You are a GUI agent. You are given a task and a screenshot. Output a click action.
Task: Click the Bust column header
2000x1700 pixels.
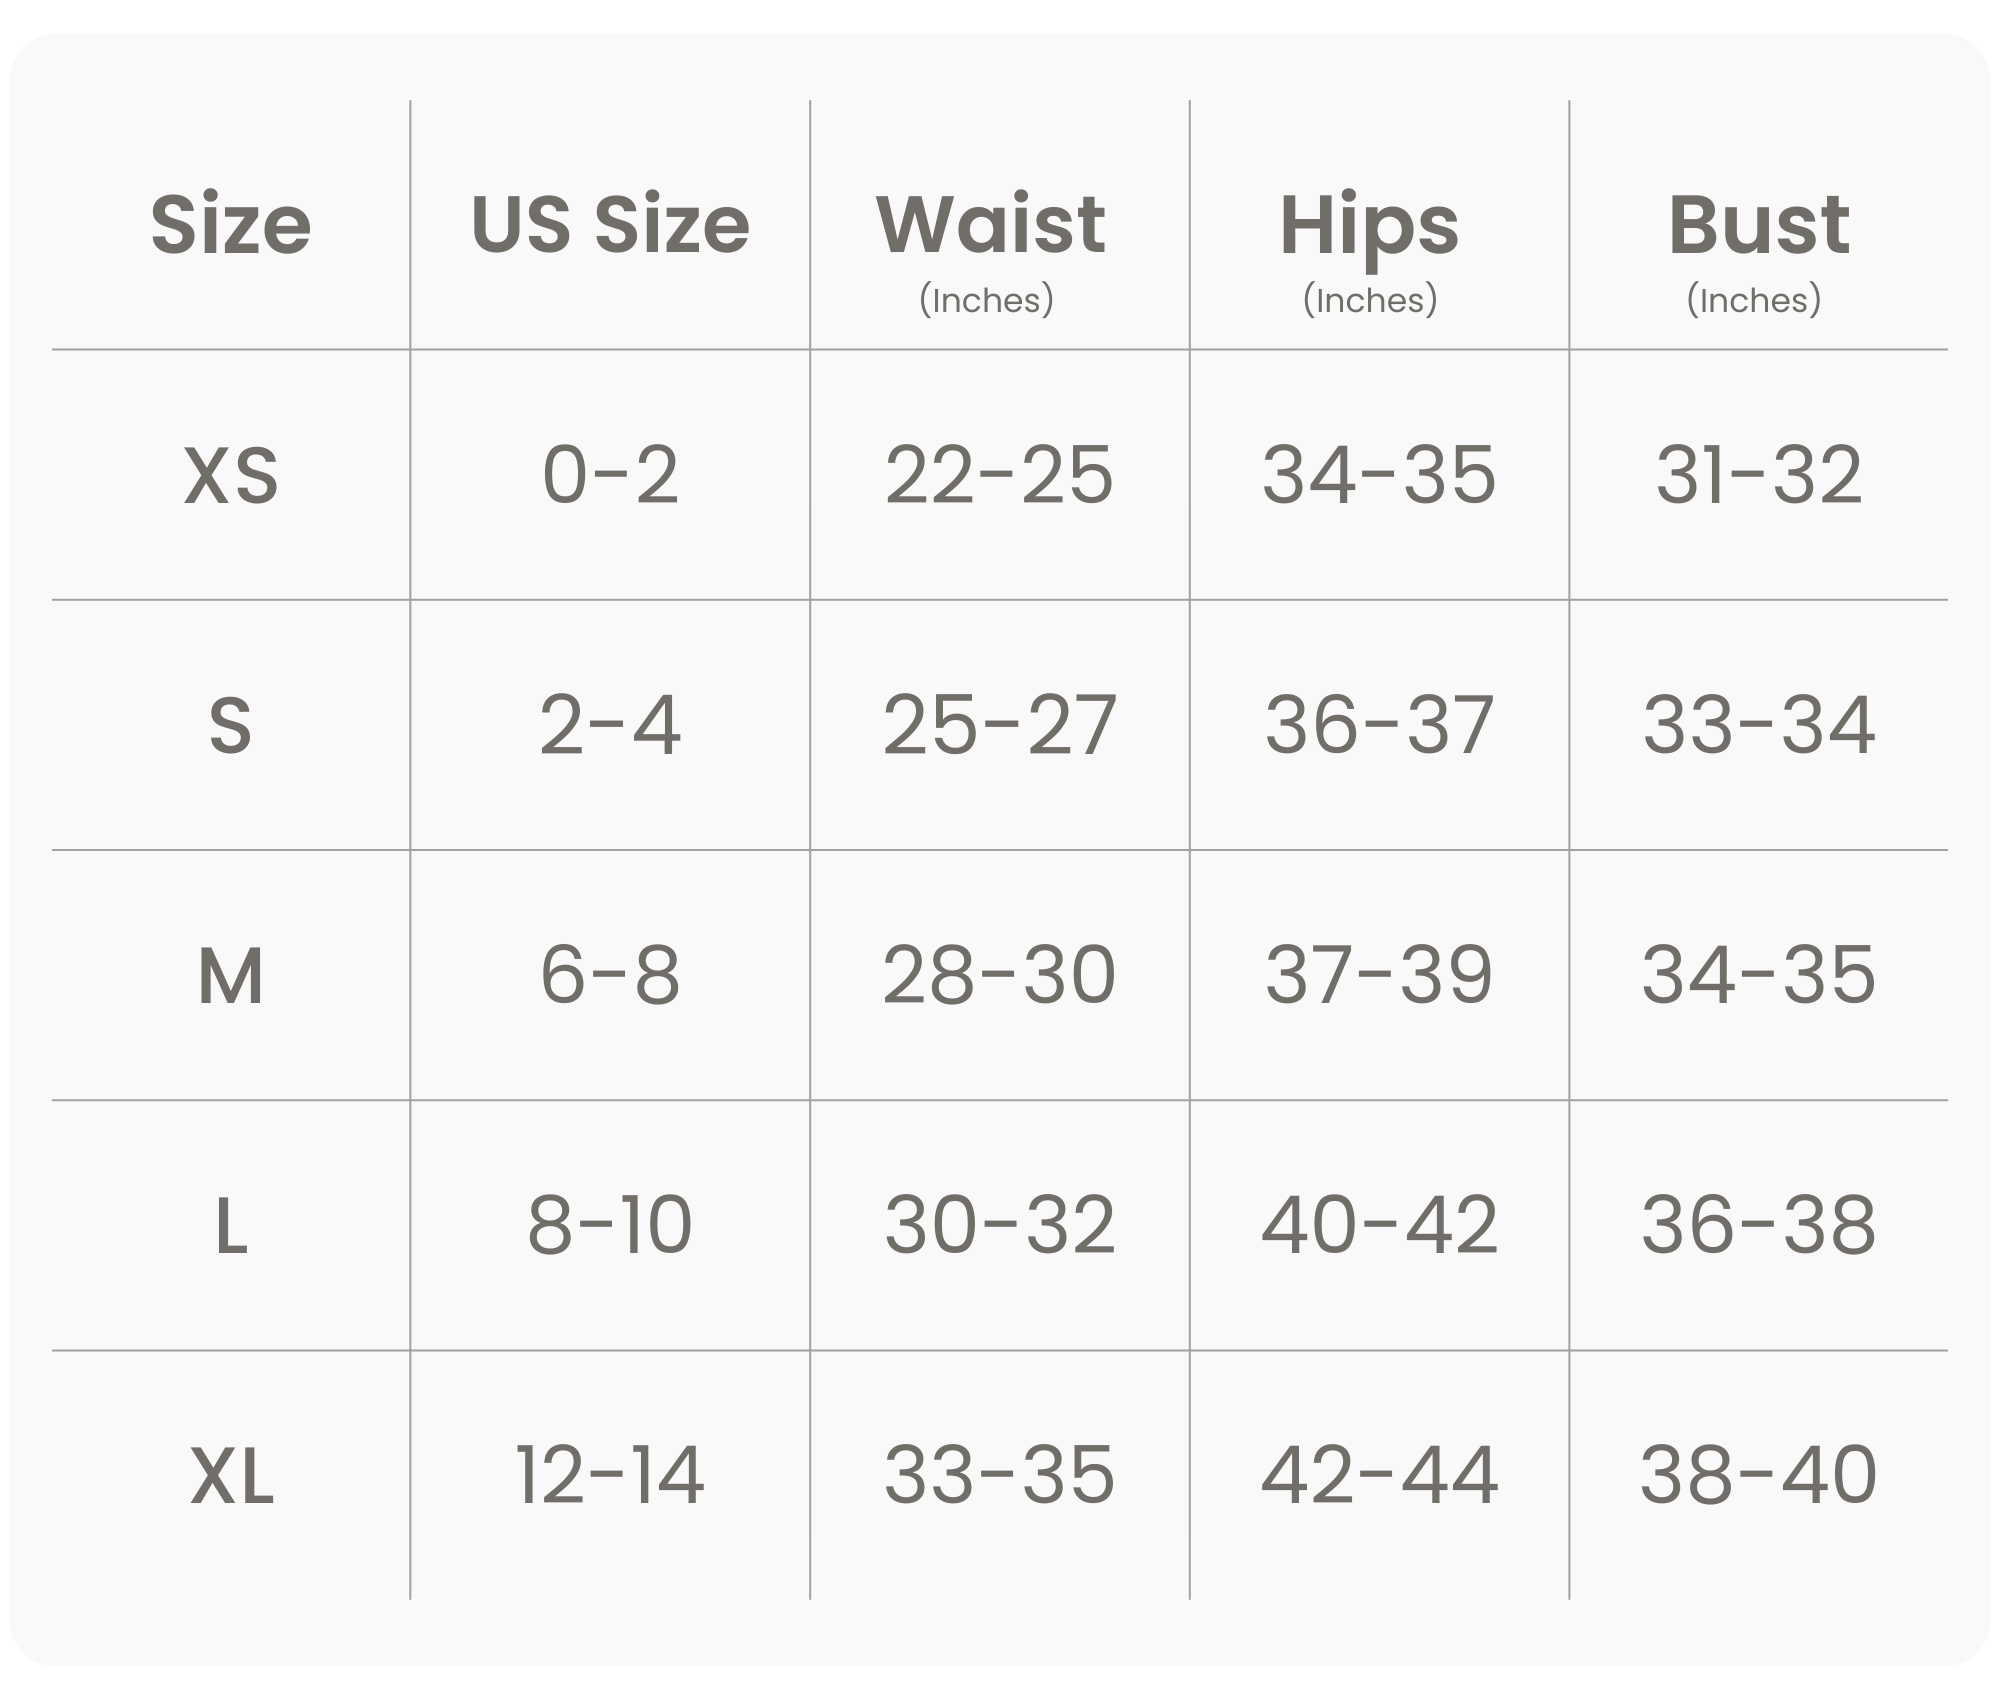pos(1758,225)
